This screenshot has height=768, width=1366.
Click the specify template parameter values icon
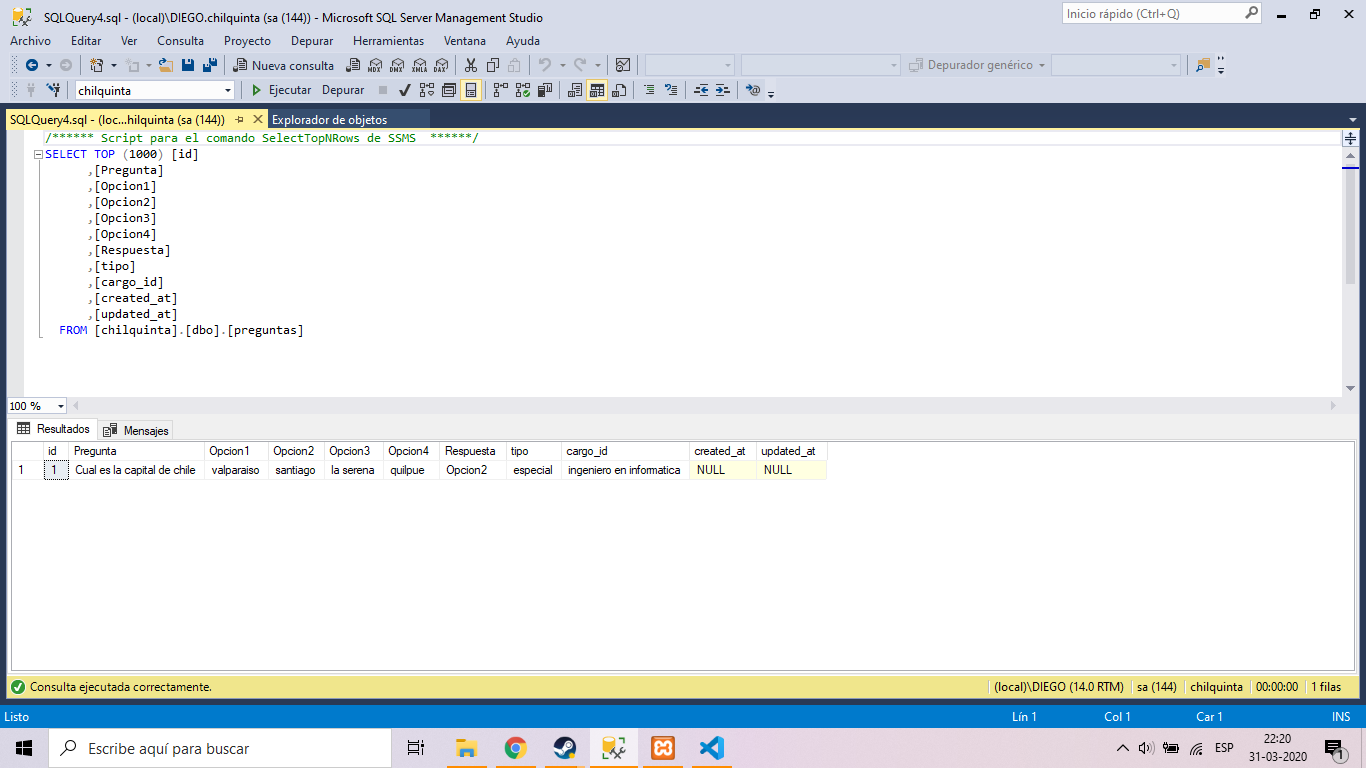(753, 90)
